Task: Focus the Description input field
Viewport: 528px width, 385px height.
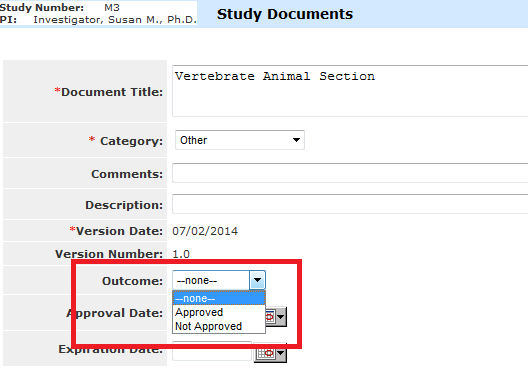Action: (350, 204)
